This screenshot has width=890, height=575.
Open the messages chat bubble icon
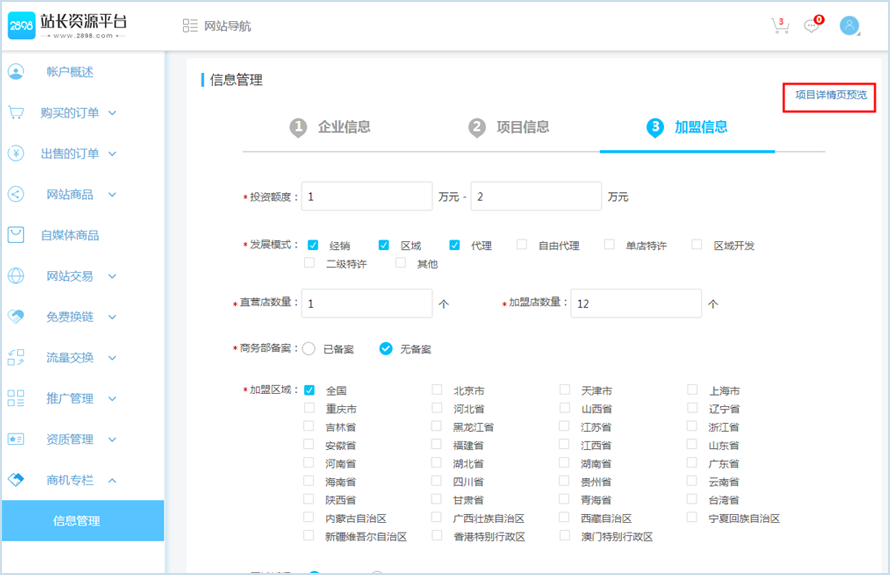coord(813,26)
